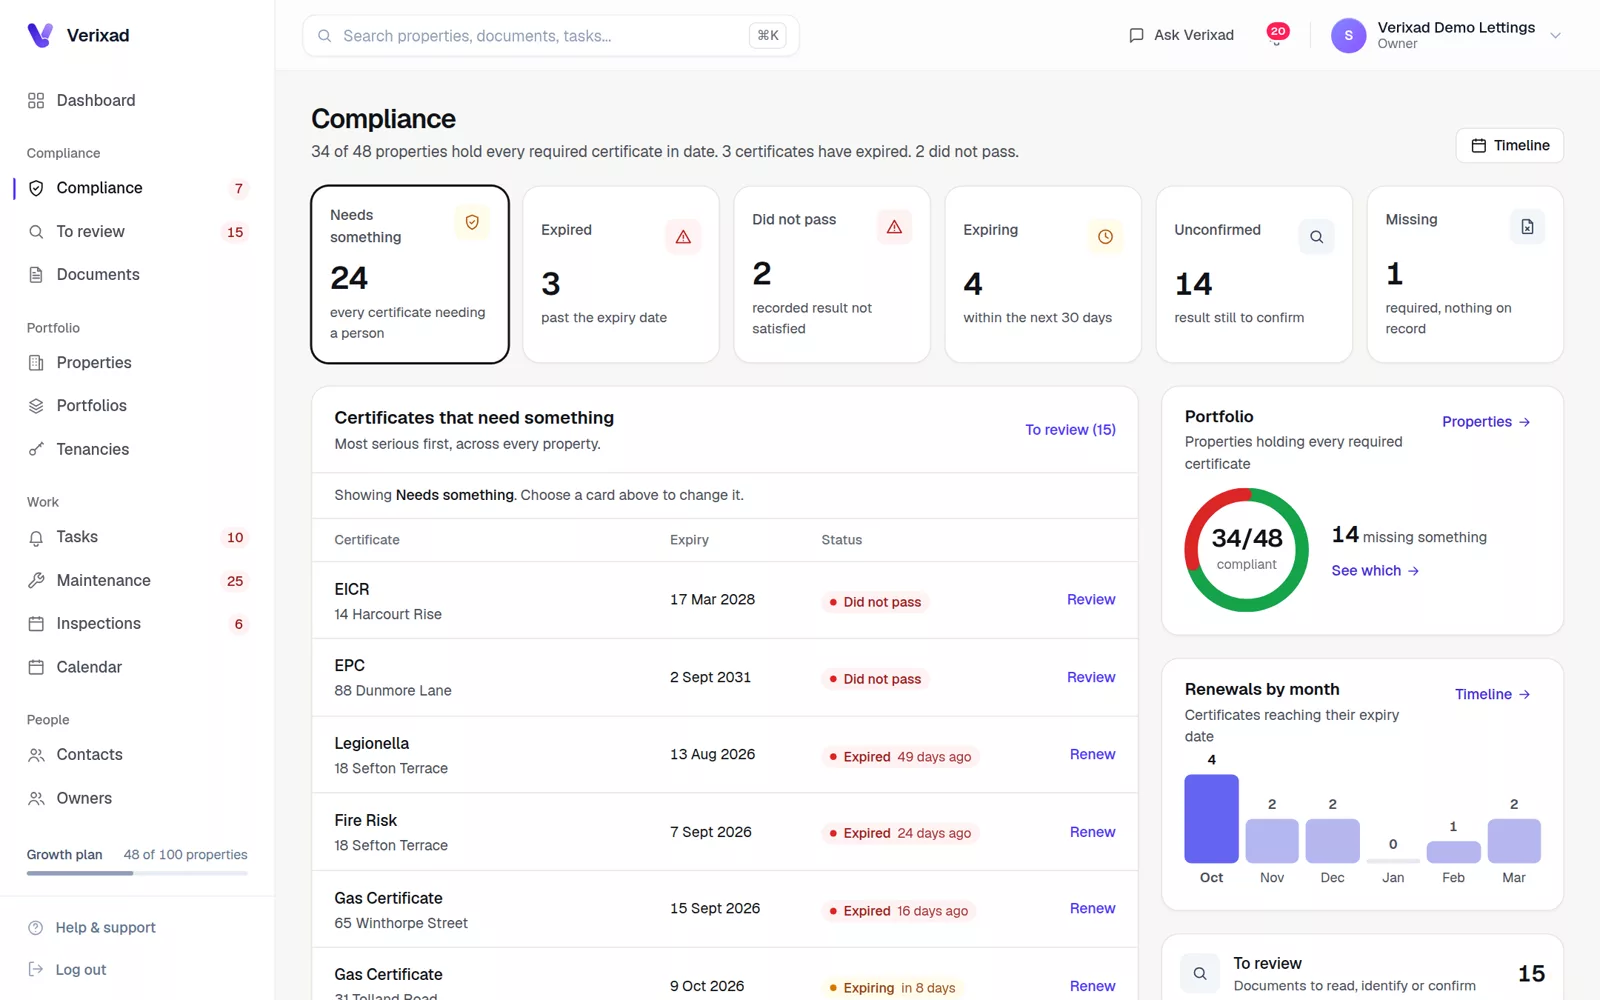Image resolution: width=1600 pixels, height=1000 pixels.
Task: Click the Owners people icon in sidebar
Action: (x=36, y=799)
